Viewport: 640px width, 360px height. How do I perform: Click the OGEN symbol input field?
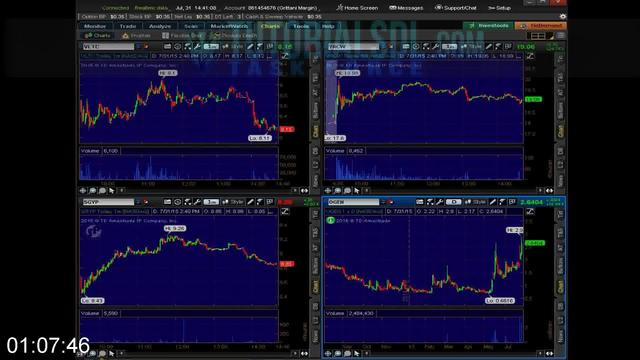click(353, 202)
